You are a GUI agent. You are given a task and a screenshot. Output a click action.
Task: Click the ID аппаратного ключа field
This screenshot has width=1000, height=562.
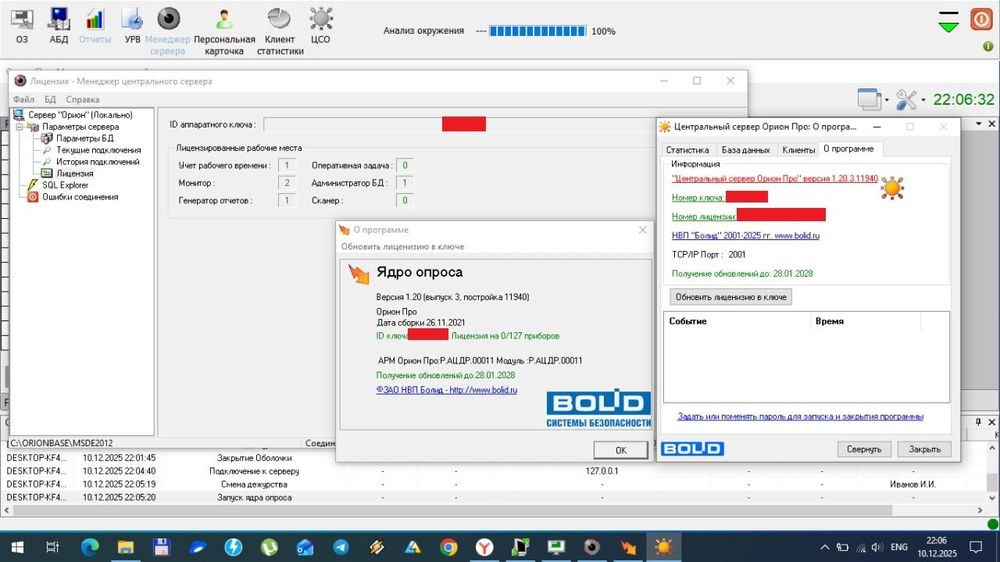pos(459,124)
